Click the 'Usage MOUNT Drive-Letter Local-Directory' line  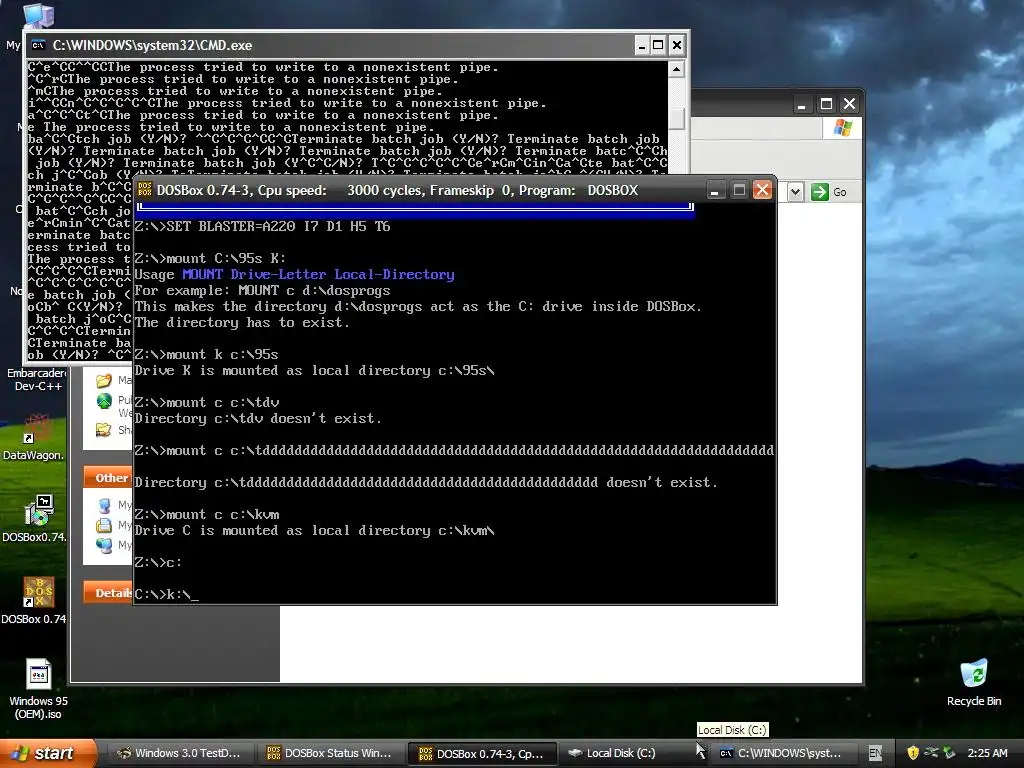294,274
